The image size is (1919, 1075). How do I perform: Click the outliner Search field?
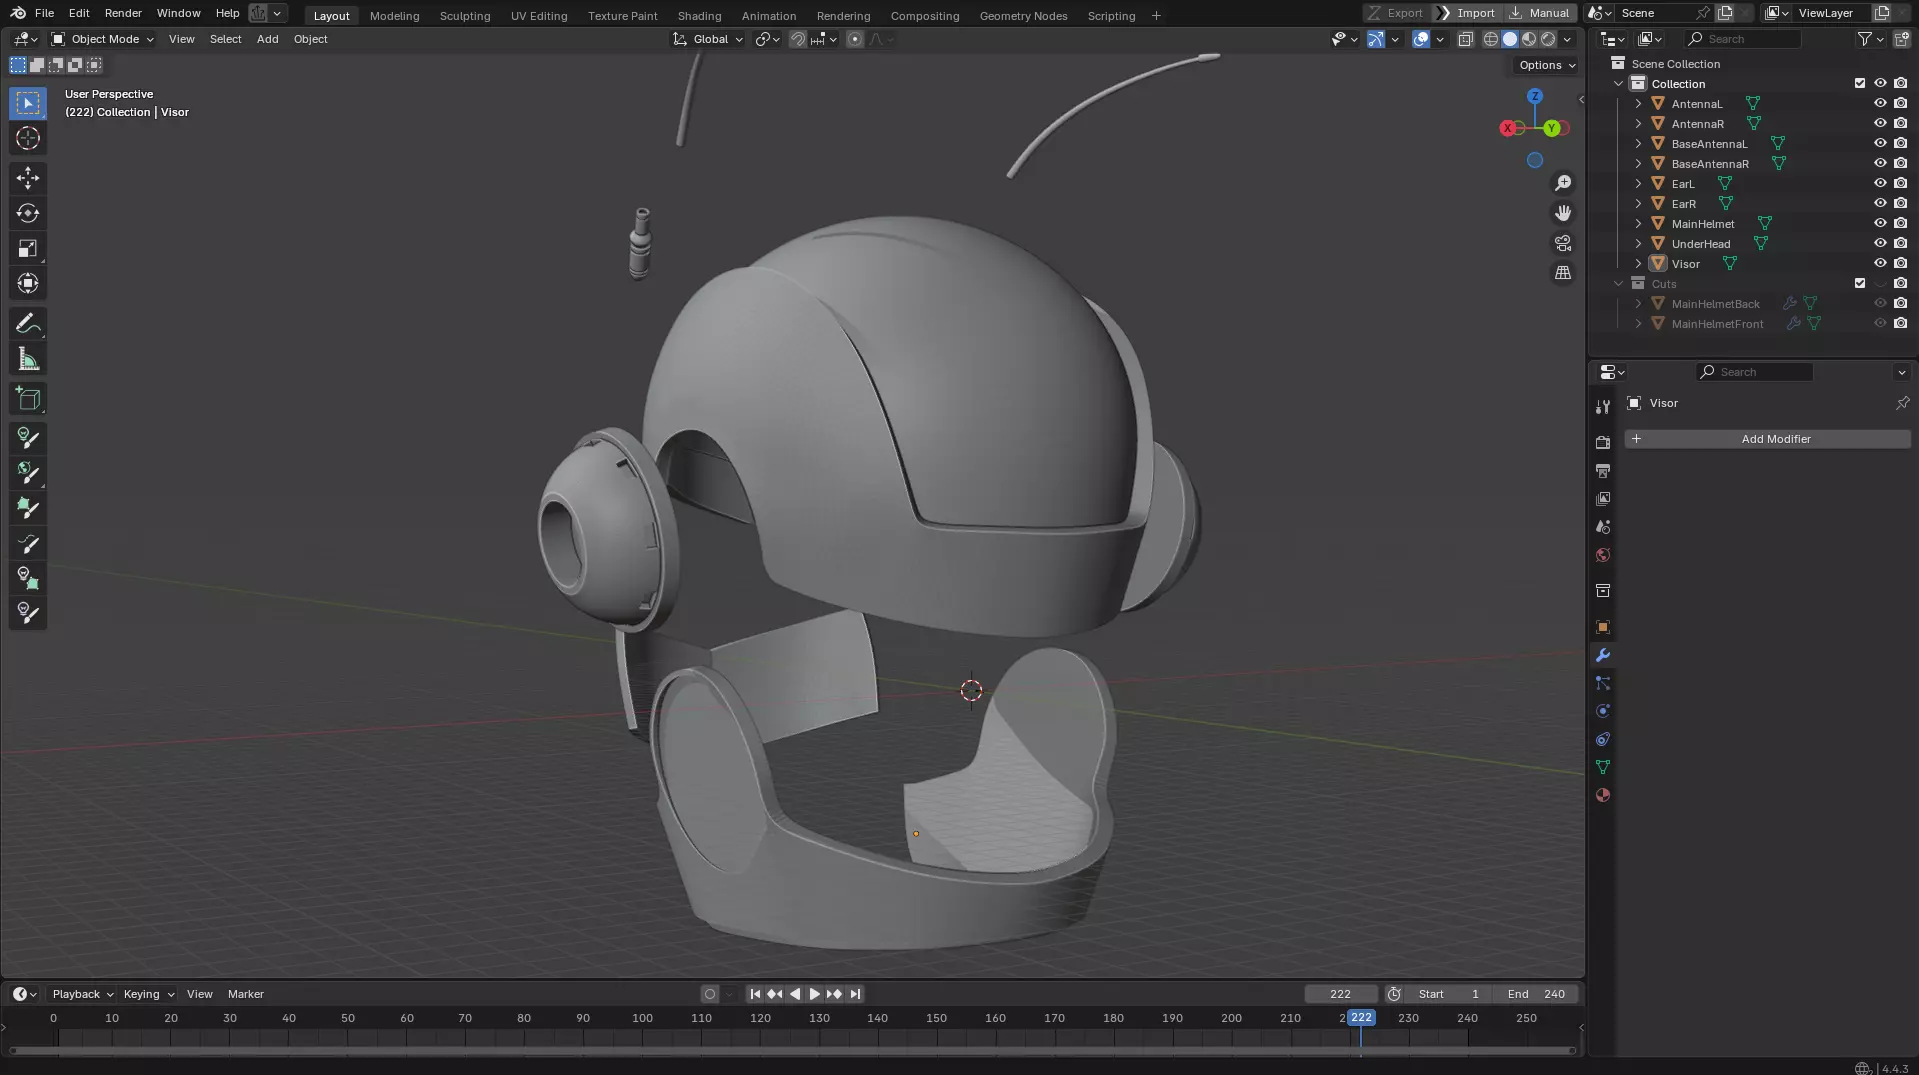[1743, 39]
